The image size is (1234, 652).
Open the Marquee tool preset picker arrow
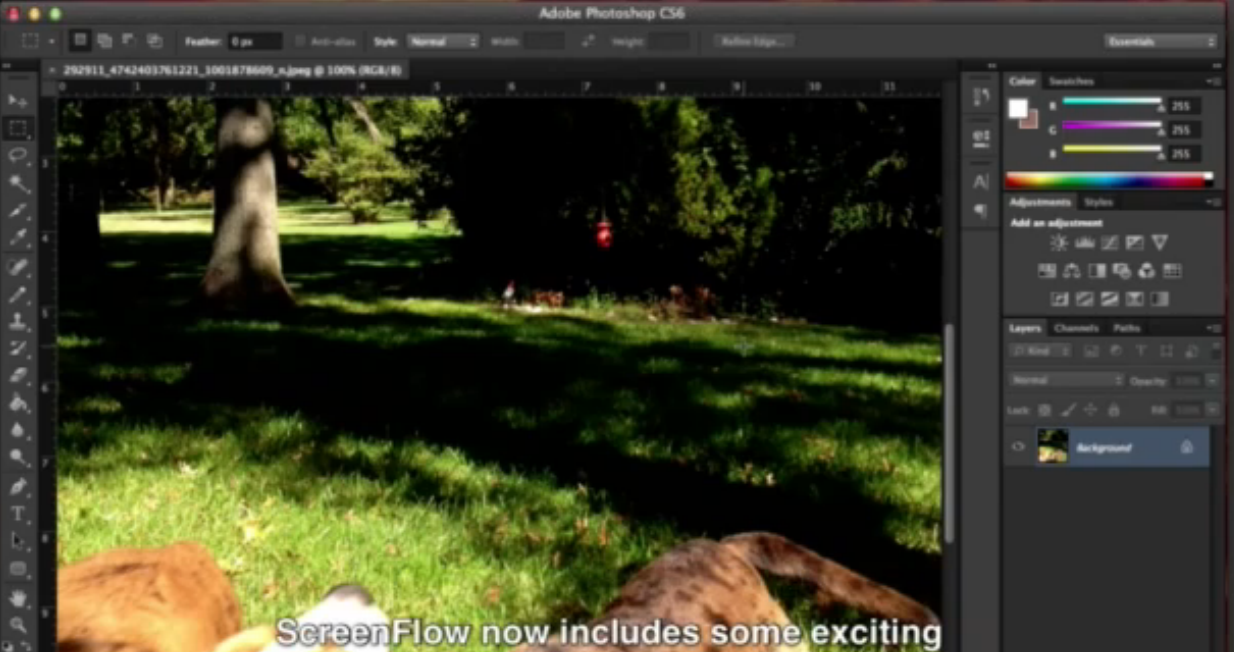click(51, 41)
